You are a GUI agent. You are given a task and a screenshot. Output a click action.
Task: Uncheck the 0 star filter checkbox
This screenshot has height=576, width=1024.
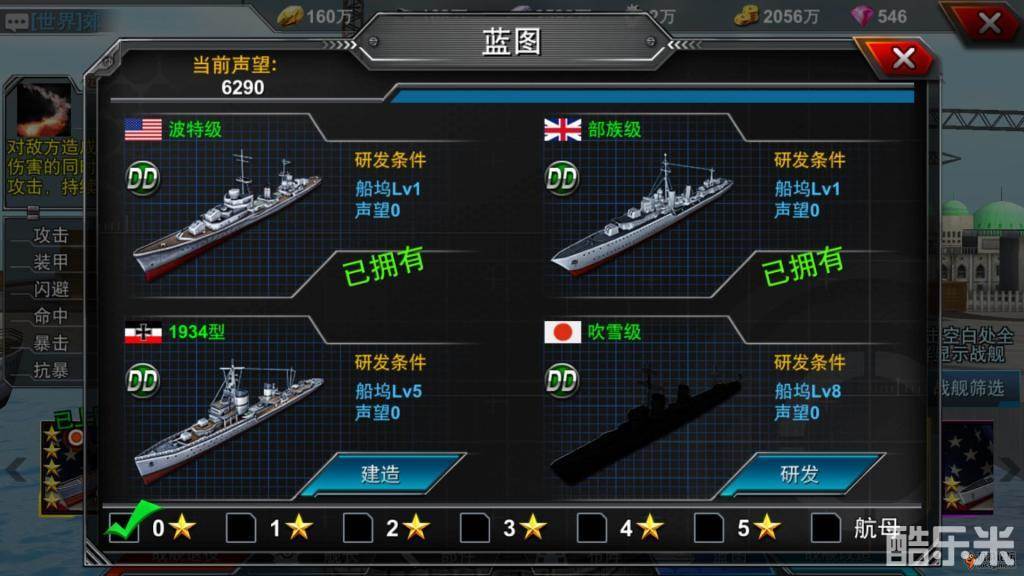(124, 528)
